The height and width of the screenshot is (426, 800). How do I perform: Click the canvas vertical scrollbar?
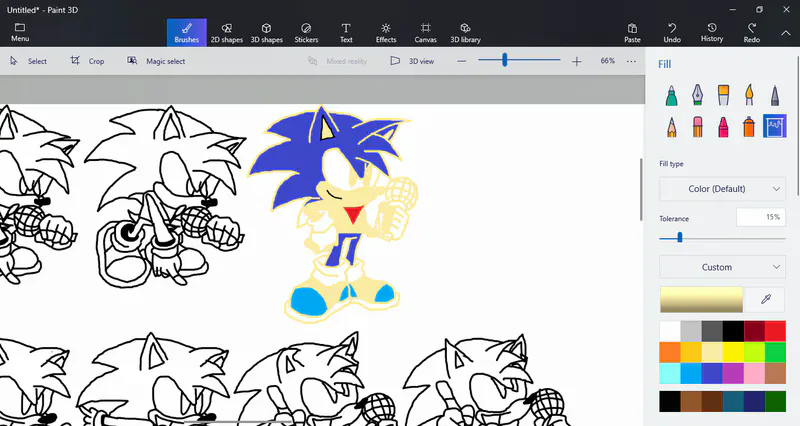click(641, 190)
